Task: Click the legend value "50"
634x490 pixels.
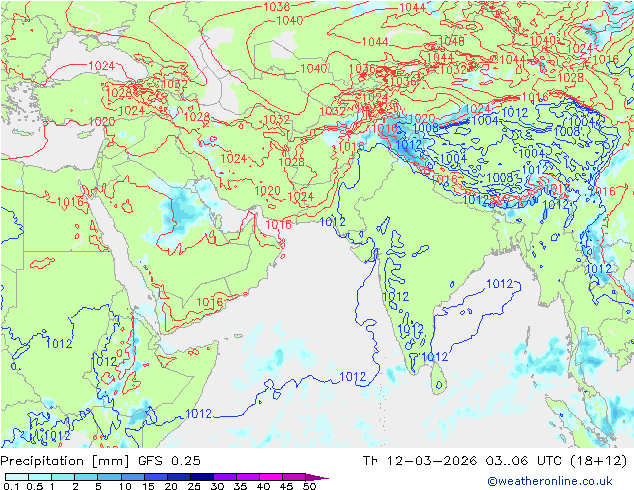Action: pyautogui.click(x=309, y=486)
